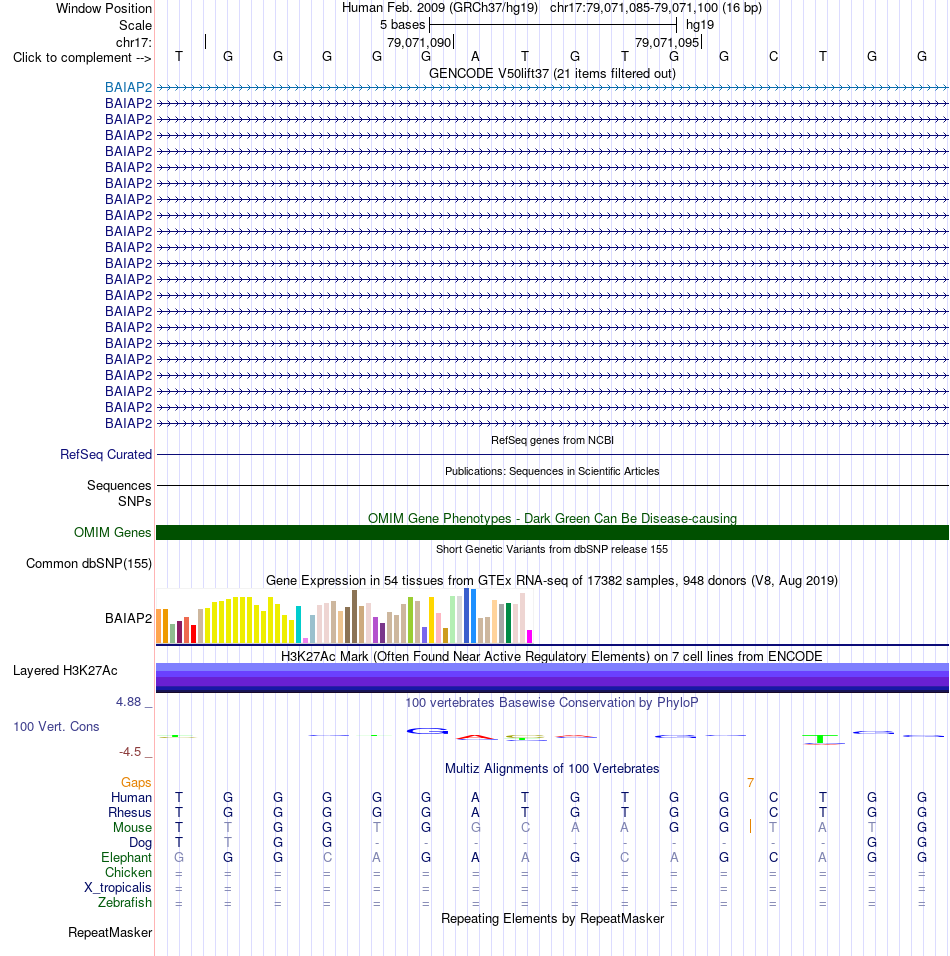Open the GTEx tissue expression bar chart
Screen dimensions: 950x956
point(345,616)
